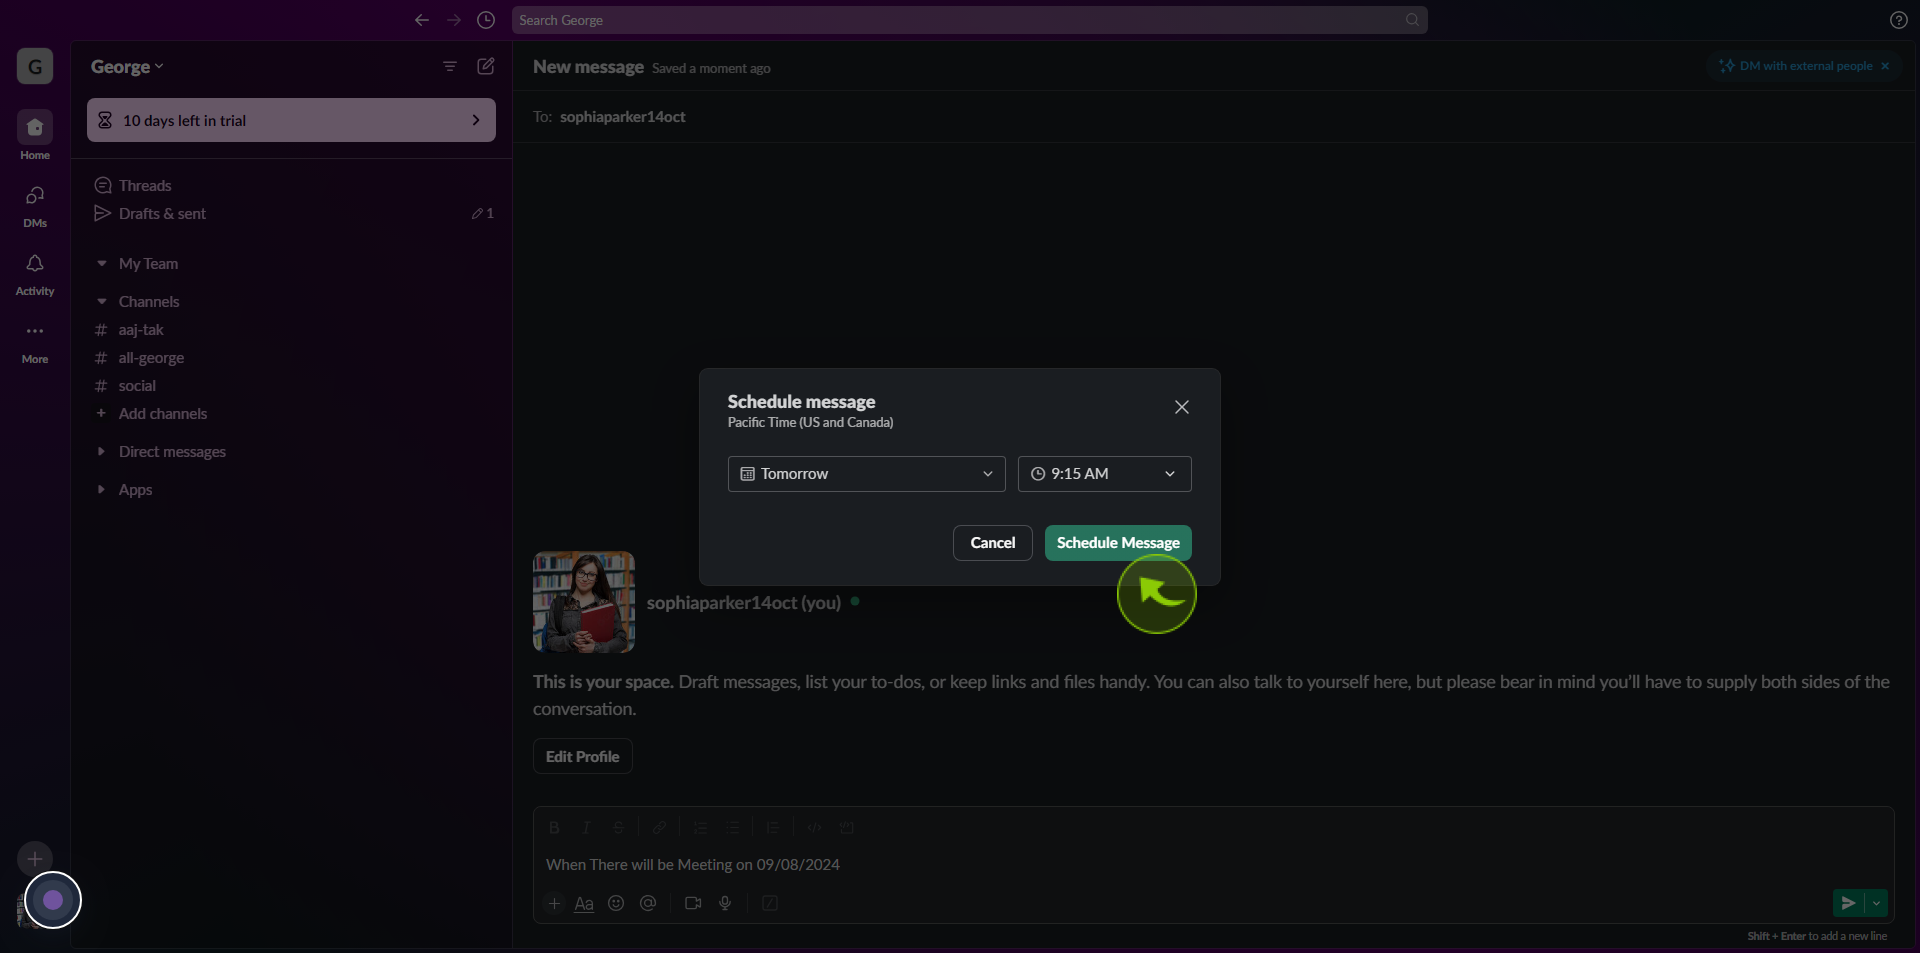Click Add channels
Image resolution: width=1920 pixels, height=953 pixels.
(162, 414)
